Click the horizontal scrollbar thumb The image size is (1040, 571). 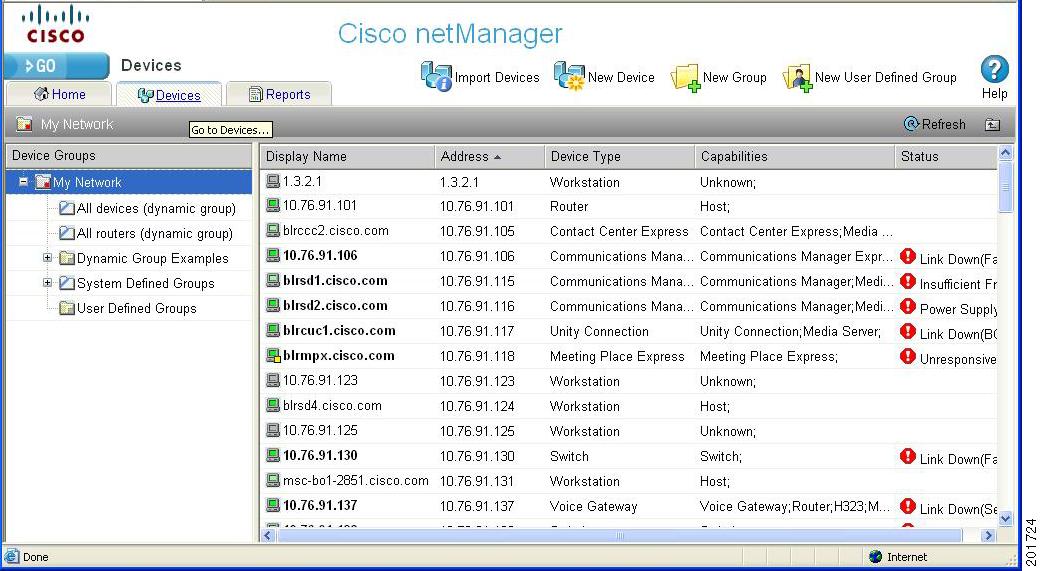coord(619,535)
